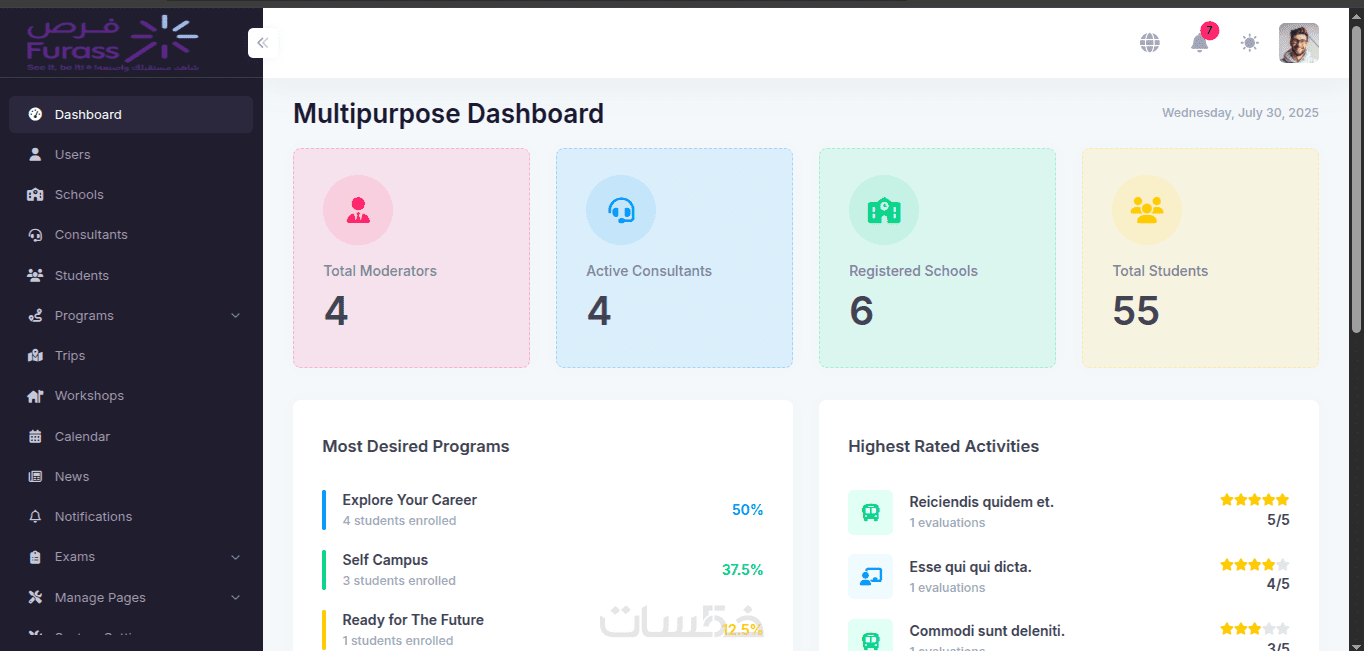Image resolution: width=1364 pixels, height=651 pixels.
Task: Click the Esse qui qui dicta. activity title
Action: click(970, 567)
